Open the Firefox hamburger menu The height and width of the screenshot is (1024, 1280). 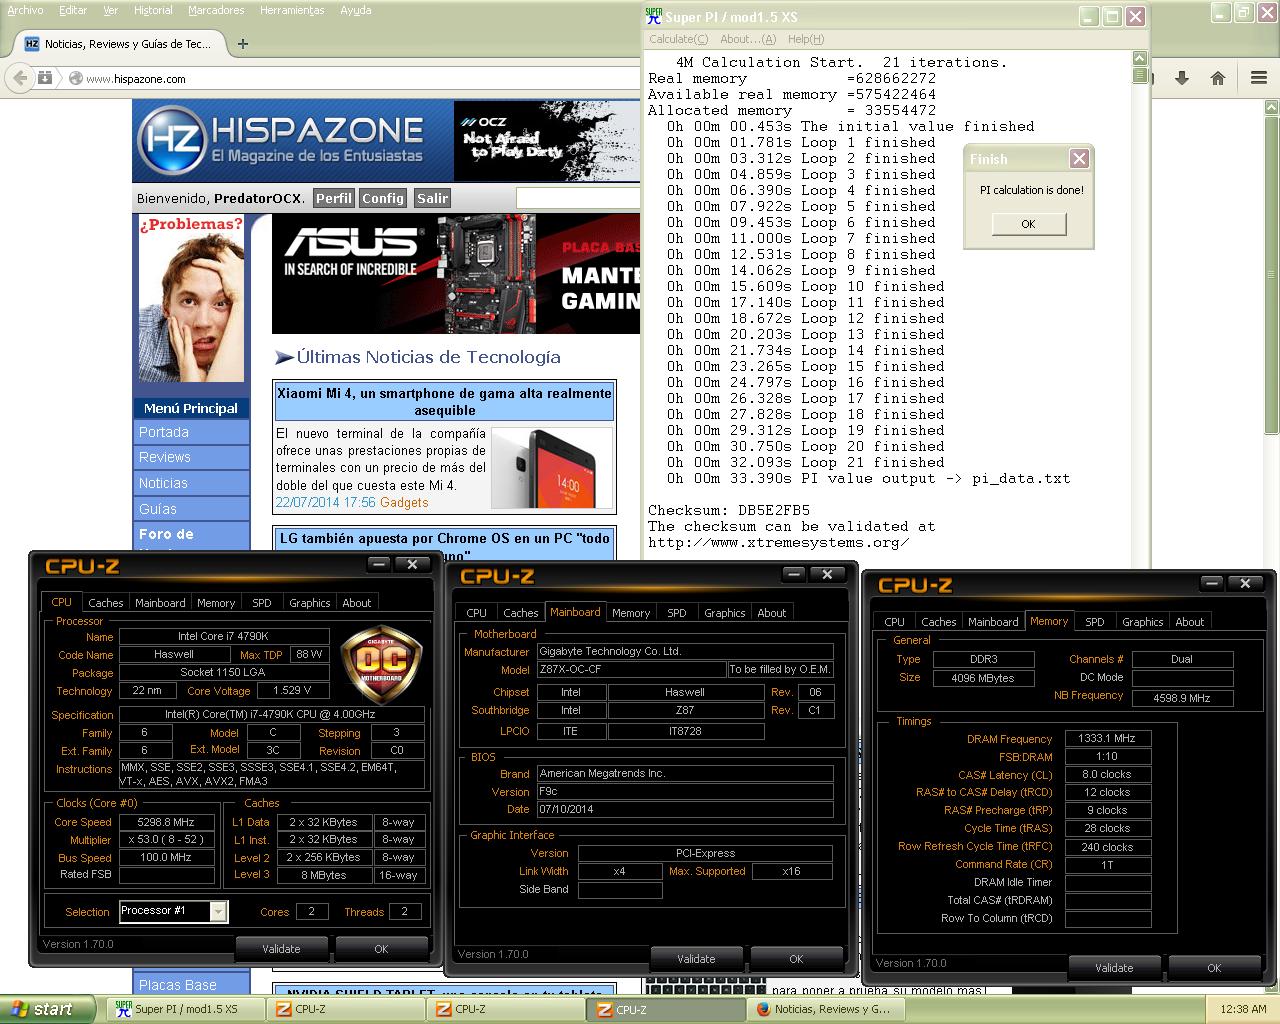1259,78
